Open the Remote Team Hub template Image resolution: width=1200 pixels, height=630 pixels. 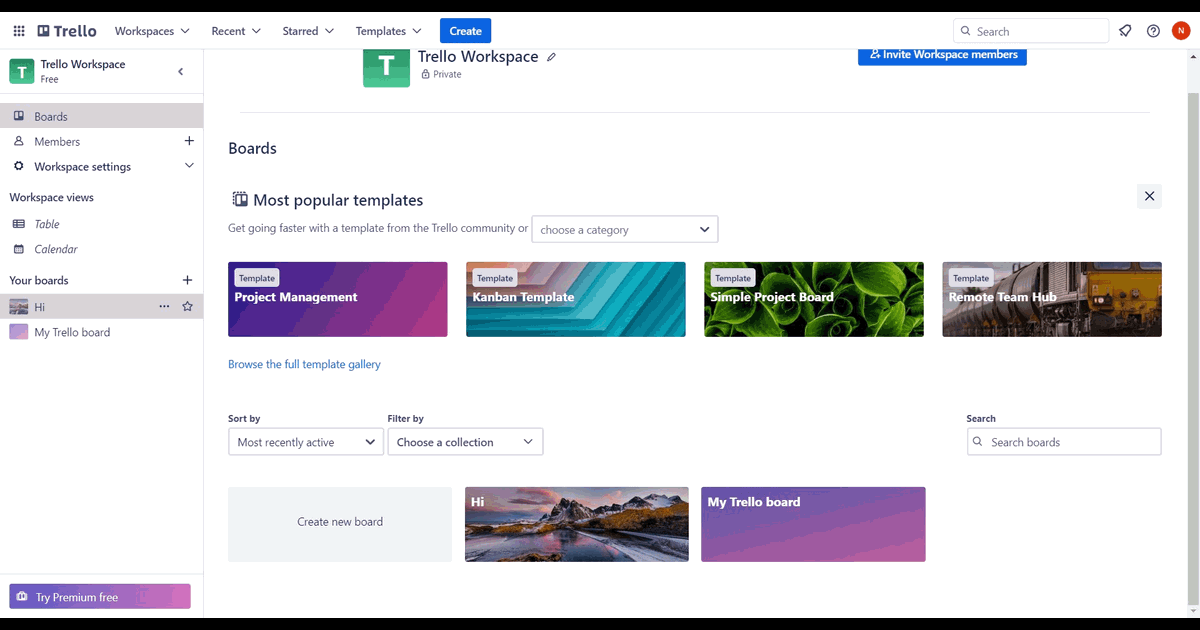(x=1052, y=299)
